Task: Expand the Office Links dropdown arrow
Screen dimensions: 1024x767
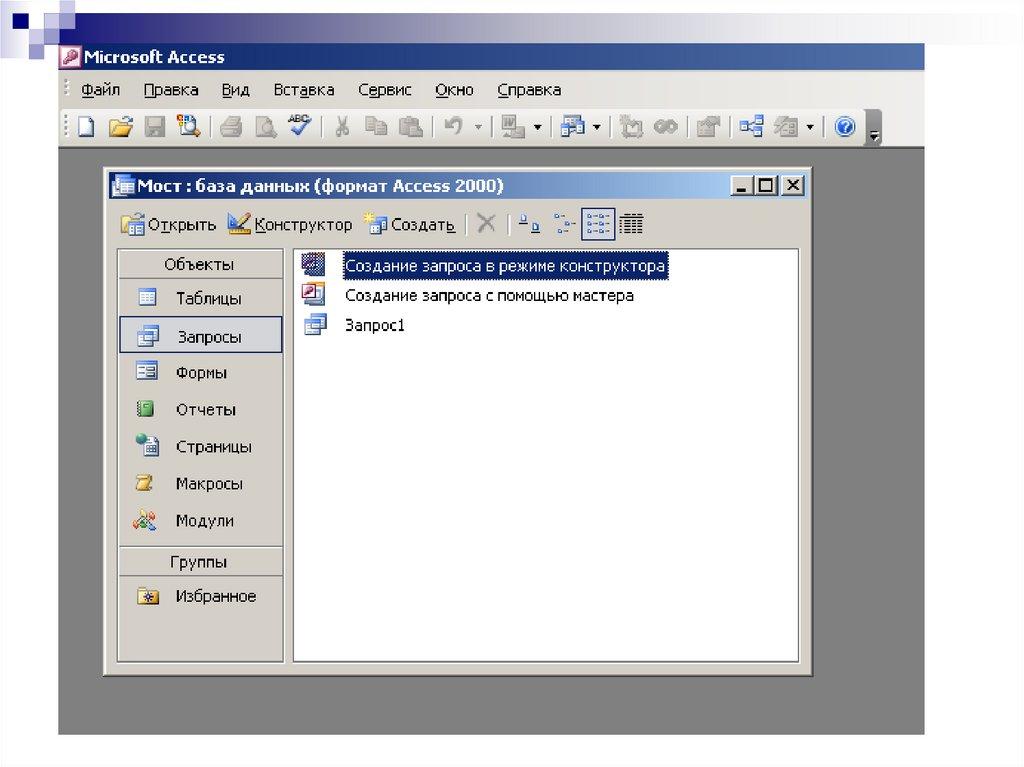Action: [537, 127]
